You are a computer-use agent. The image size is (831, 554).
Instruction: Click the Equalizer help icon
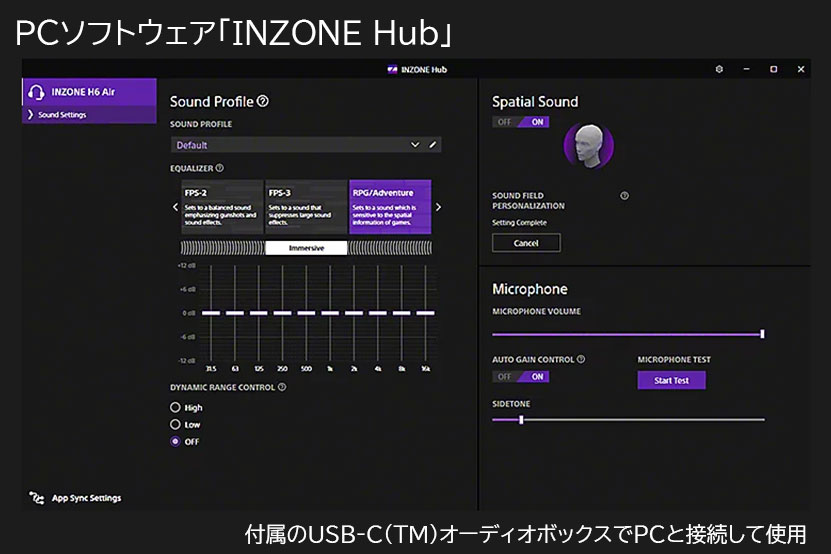(219, 168)
